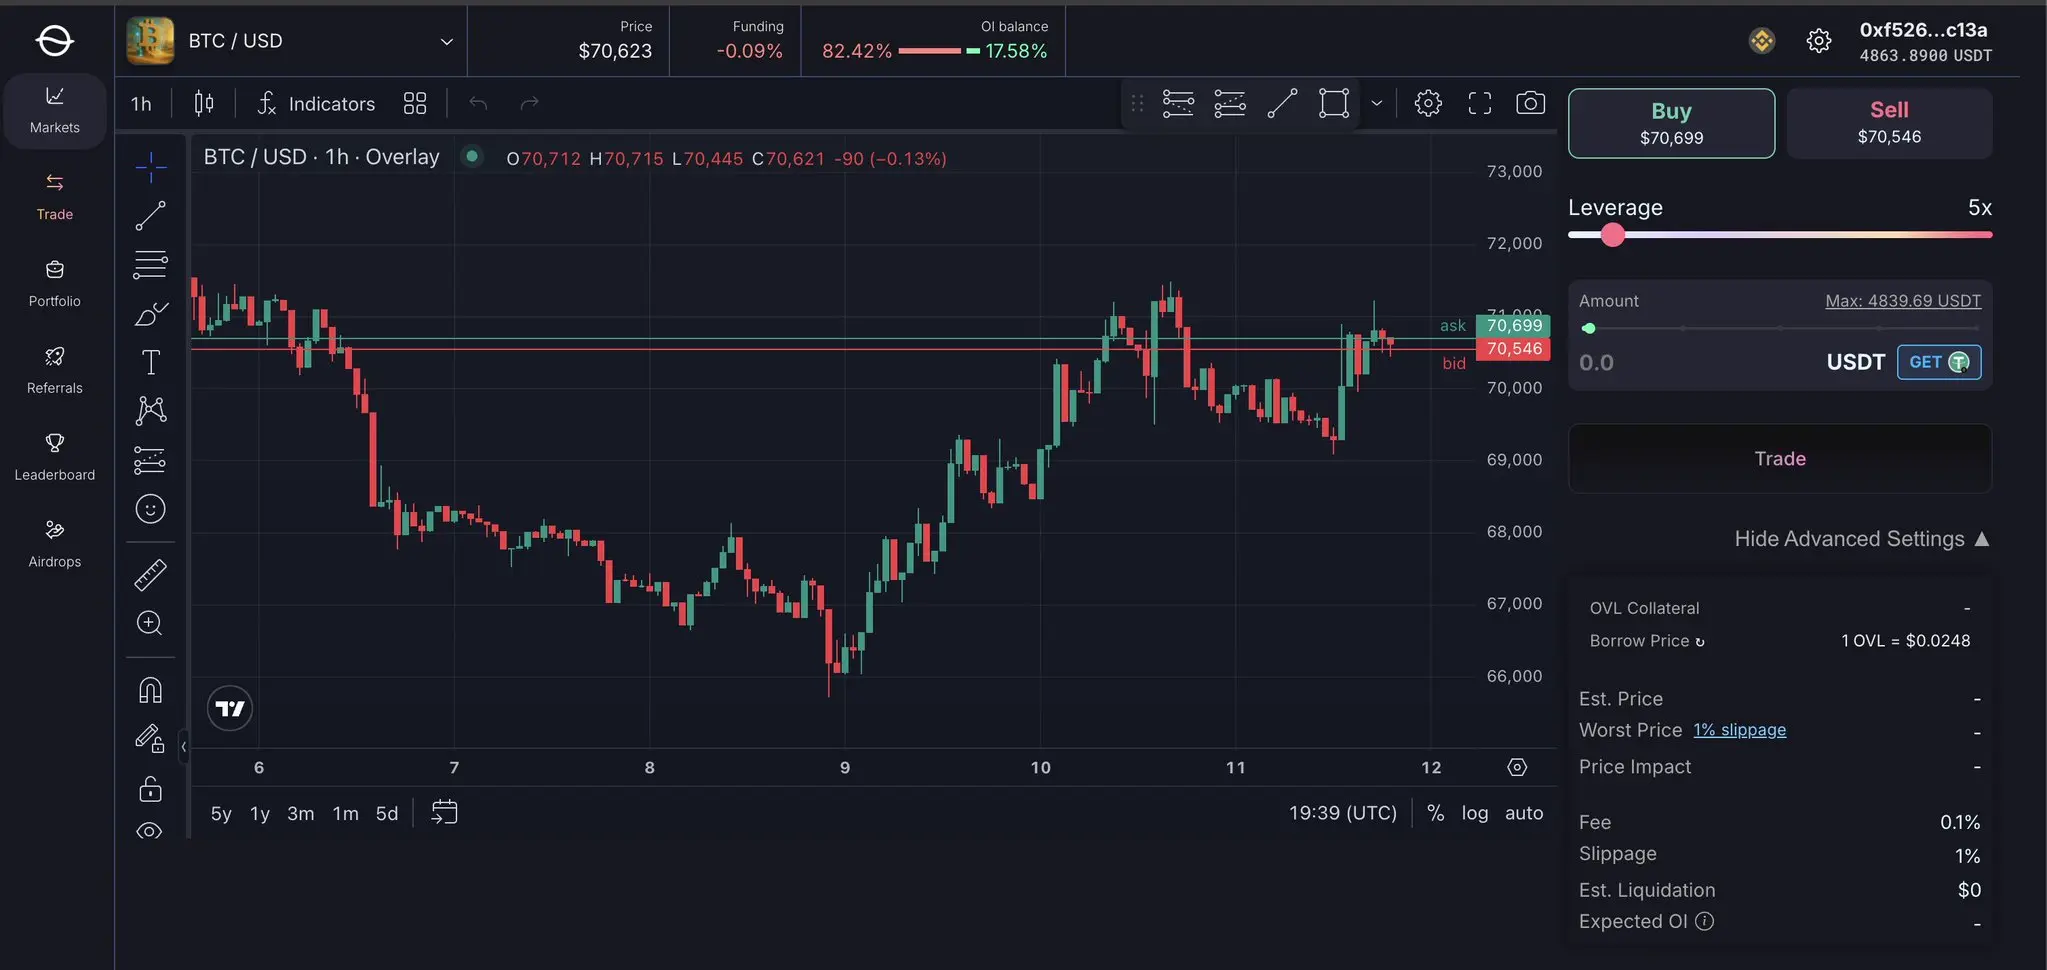Toggle auto price scale
Viewport: 2047px width, 970px height.
tap(1524, 813)
